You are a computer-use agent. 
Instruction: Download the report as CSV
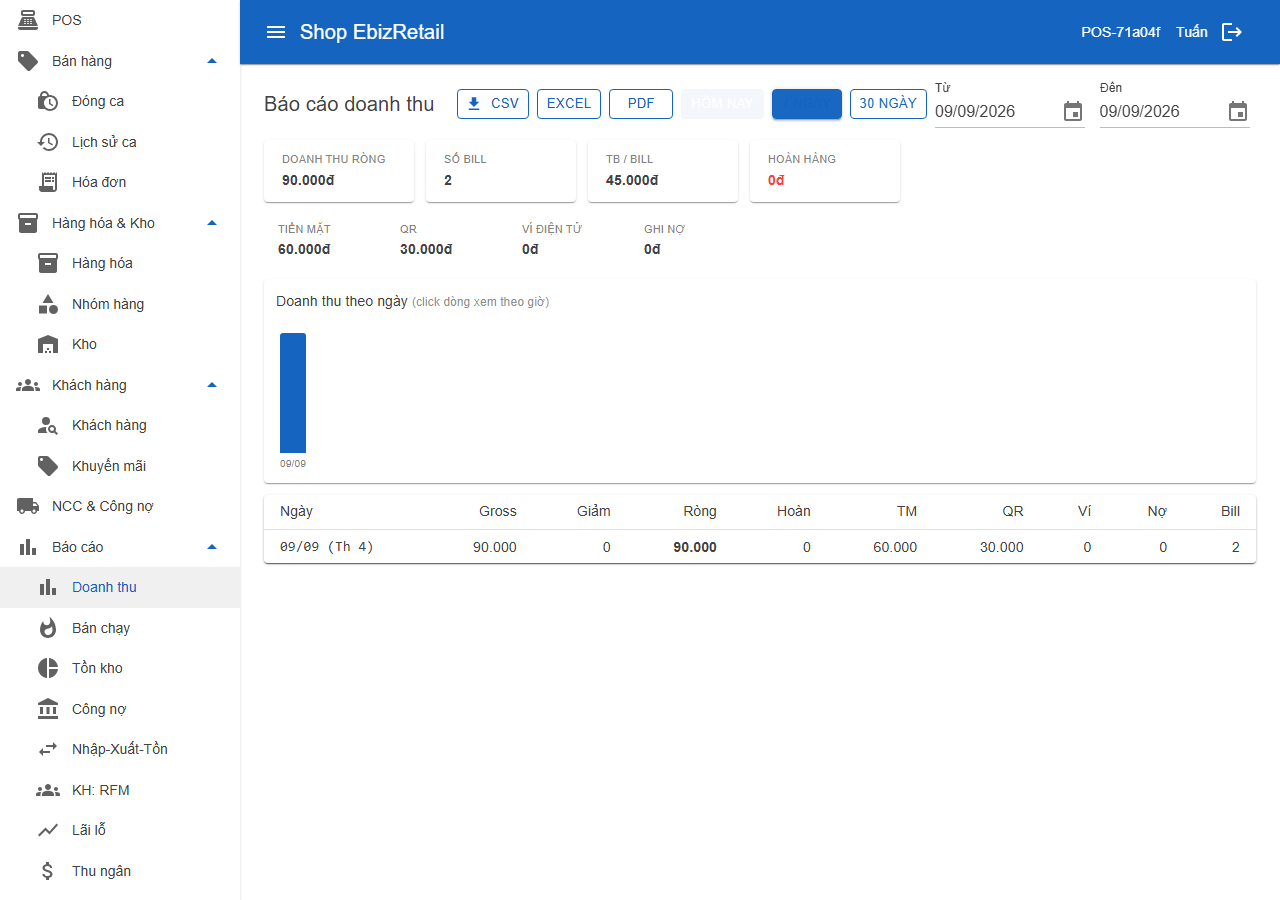pyautogui.click(x=493, y=104)
